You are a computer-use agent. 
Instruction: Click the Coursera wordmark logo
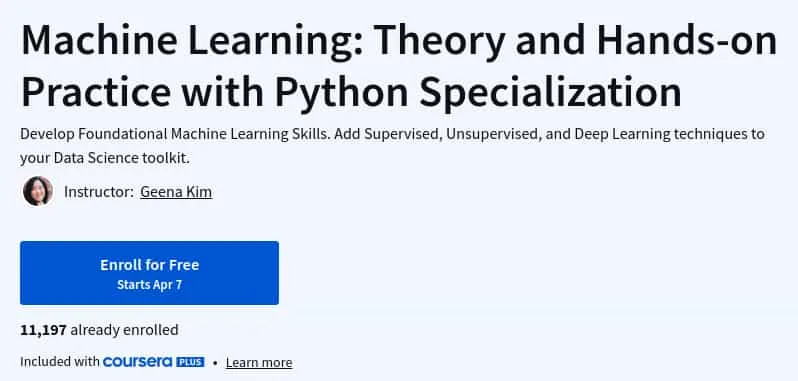coord(138,362)
